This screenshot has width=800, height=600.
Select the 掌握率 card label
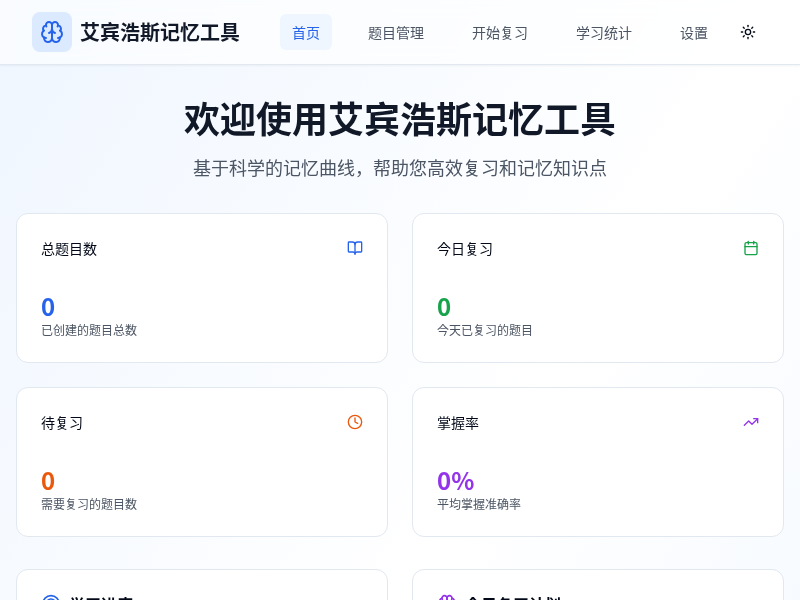click(x=458, y=423)
